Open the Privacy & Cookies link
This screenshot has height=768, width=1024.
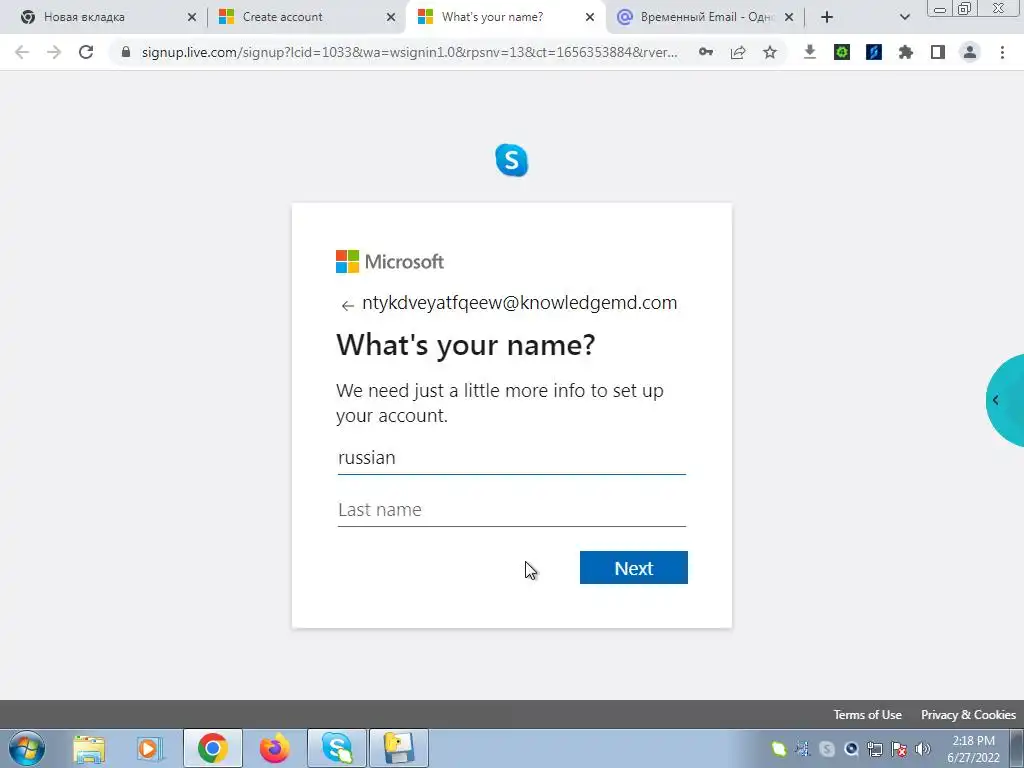[x=968, y=714]
